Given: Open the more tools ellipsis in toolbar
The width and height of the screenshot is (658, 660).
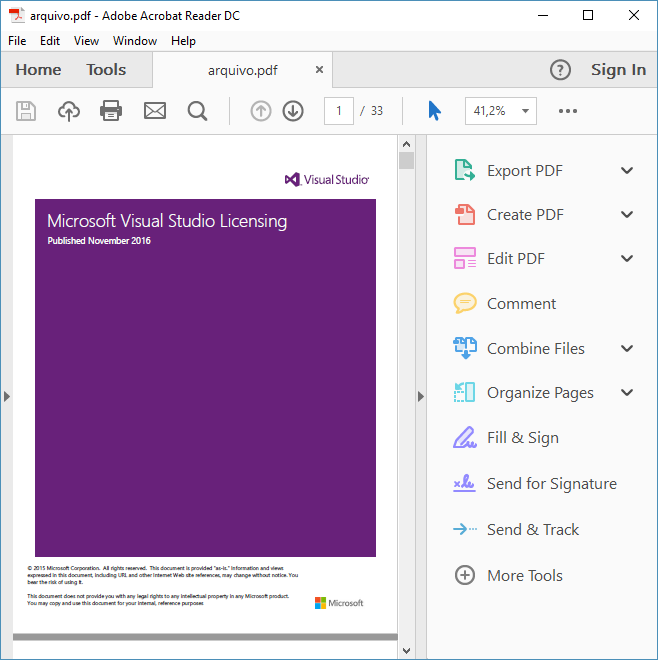Looking at the screenshot, I should (x=567, y=111).
